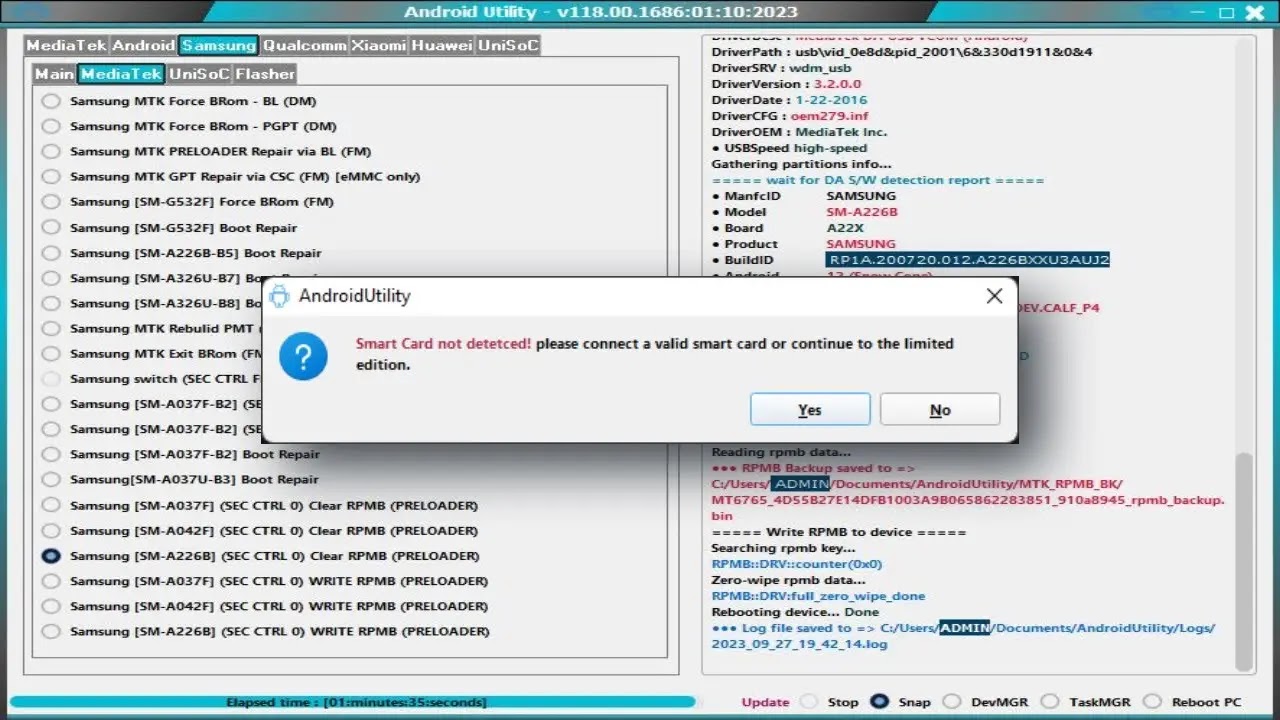Viewport: 1280px width, 720px height.
Task: Select the Snap radio button
Action: point(880,702)
